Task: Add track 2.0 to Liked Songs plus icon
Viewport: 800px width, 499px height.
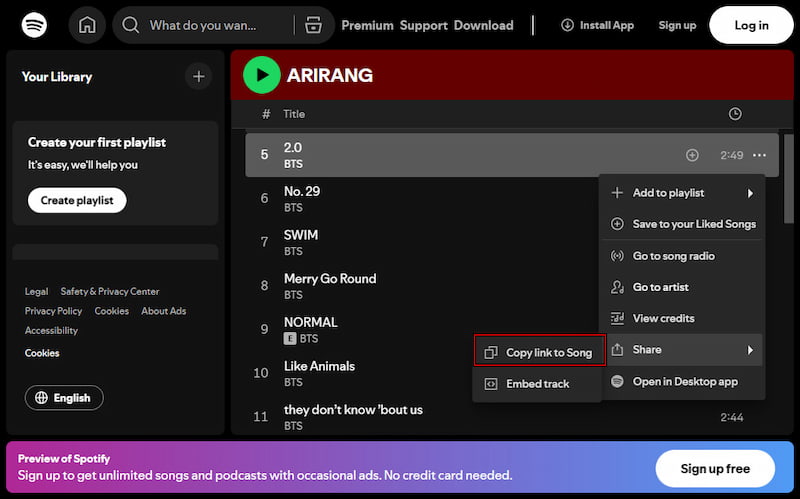Action: coord(692,155)
